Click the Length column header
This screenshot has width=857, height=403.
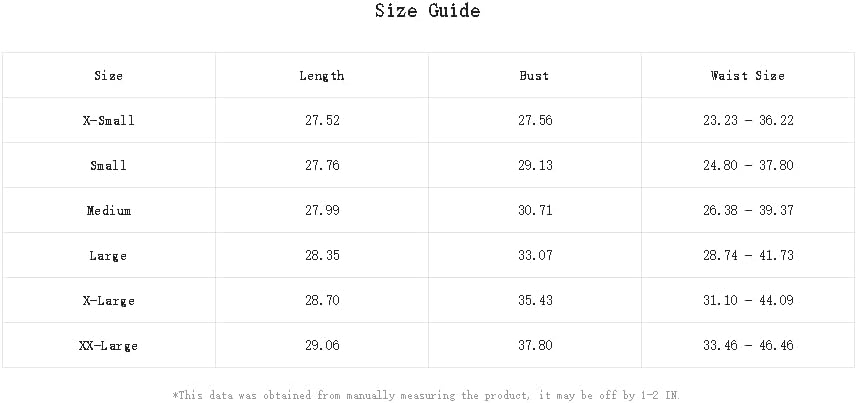[x=322, y=76]
